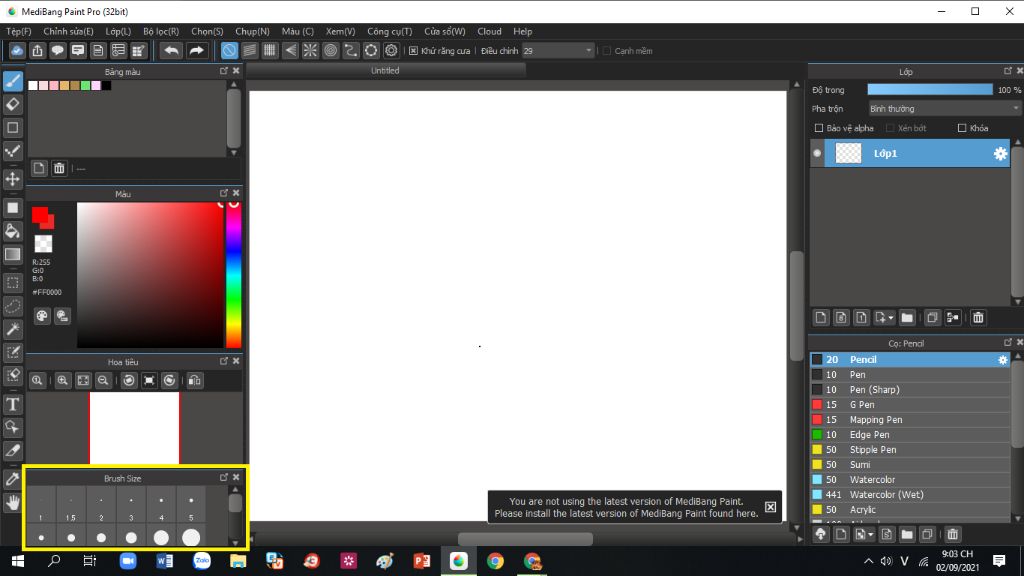Click the red foreground color square
The width and height of the screenshot is (1024, 576).
[40, 216]
